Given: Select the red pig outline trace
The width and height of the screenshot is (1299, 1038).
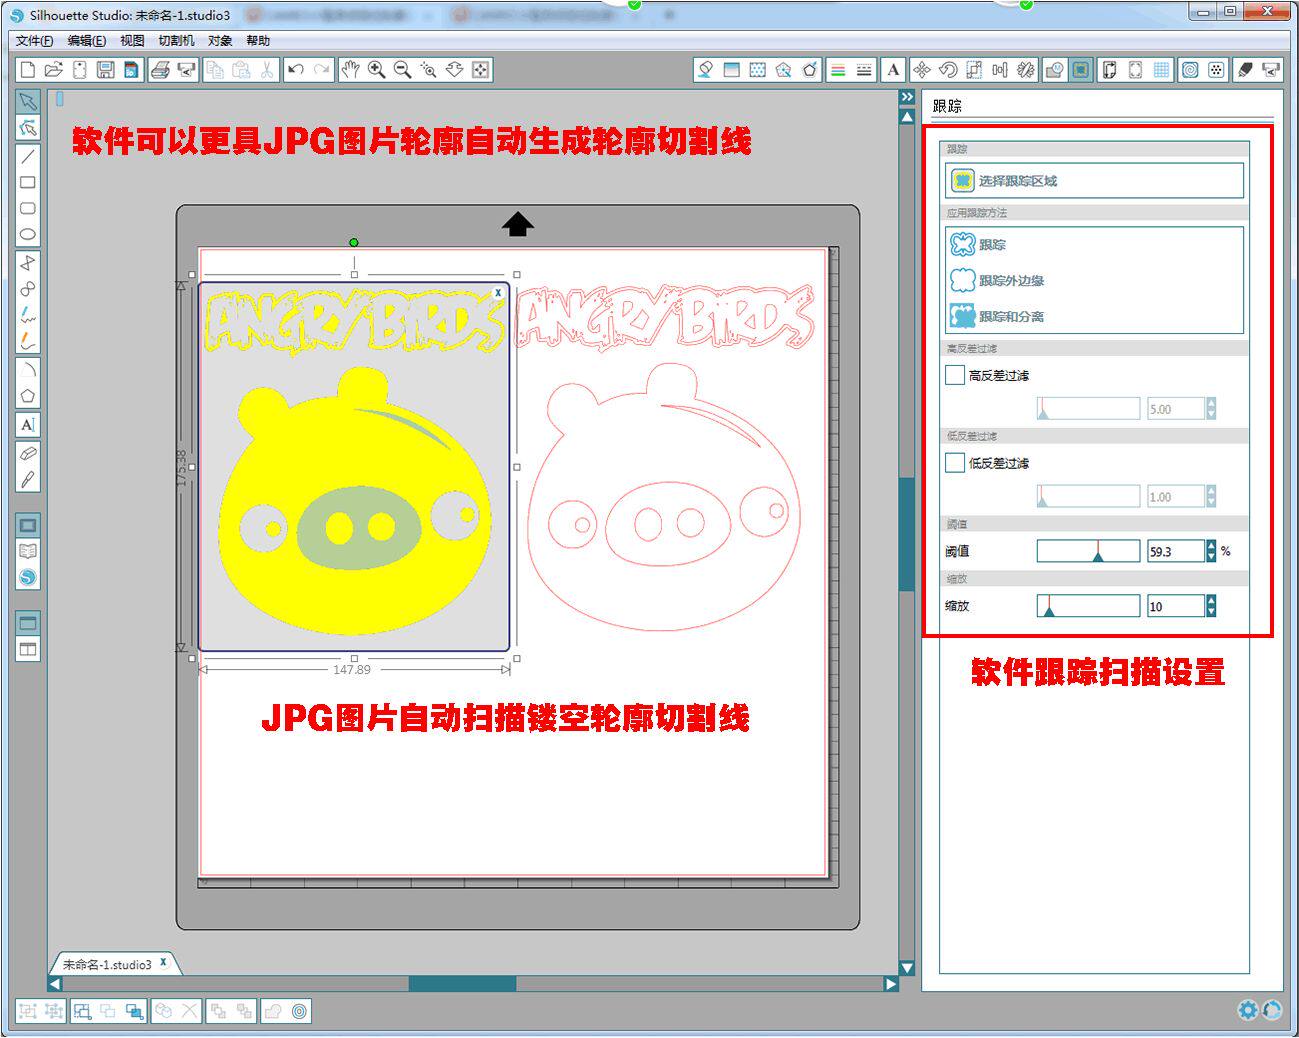Looking at the screenshot, I should point(665,497).
